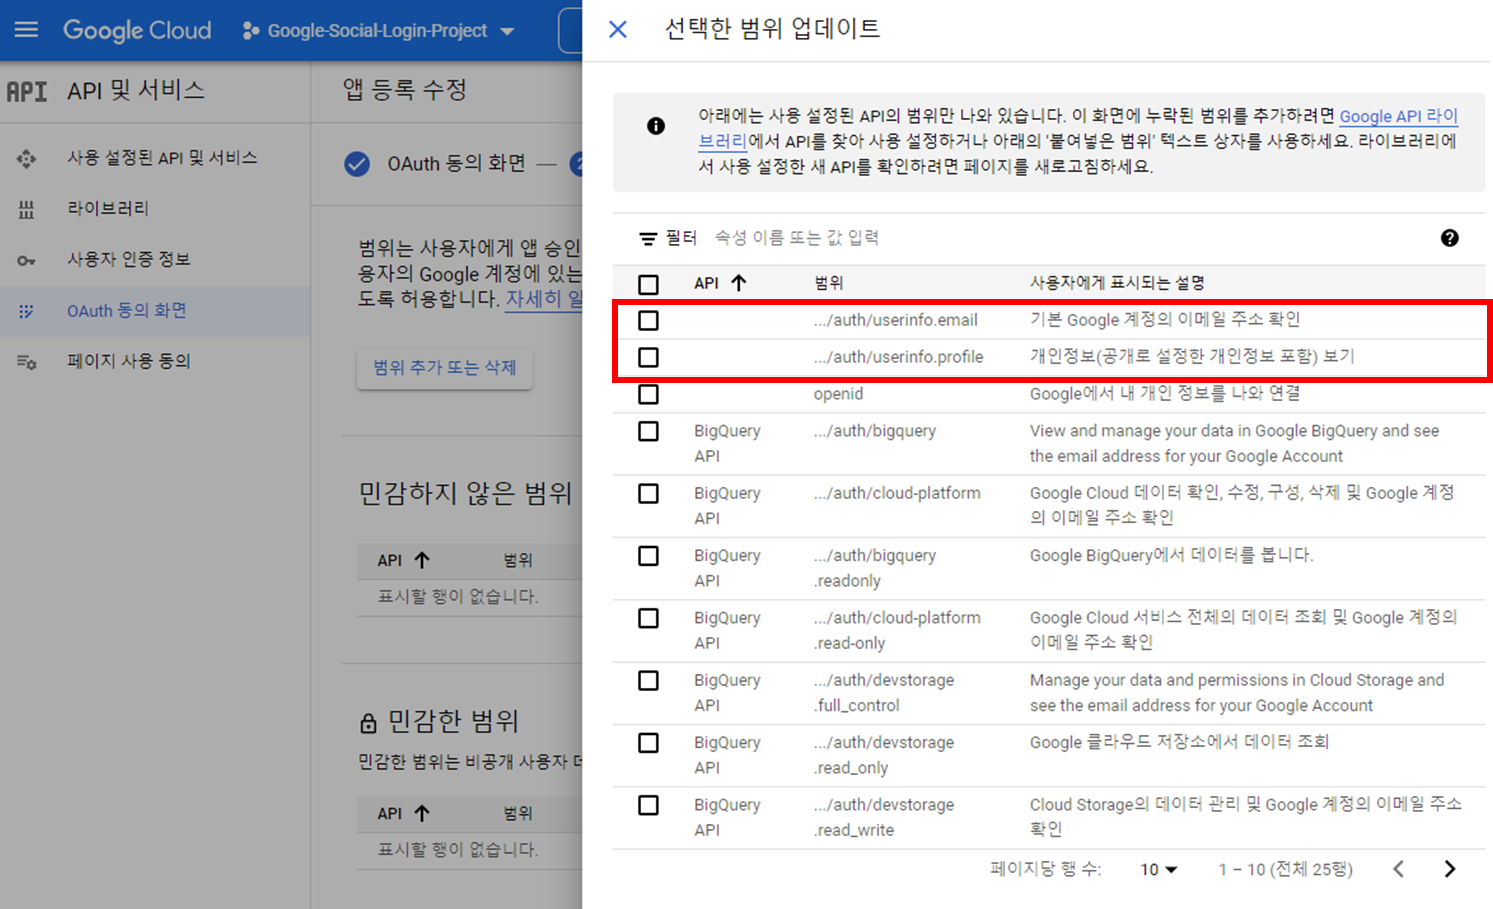Open 사용 설정된 API 및 서비스
The image size is (1493, 909).
pos(162,158)
